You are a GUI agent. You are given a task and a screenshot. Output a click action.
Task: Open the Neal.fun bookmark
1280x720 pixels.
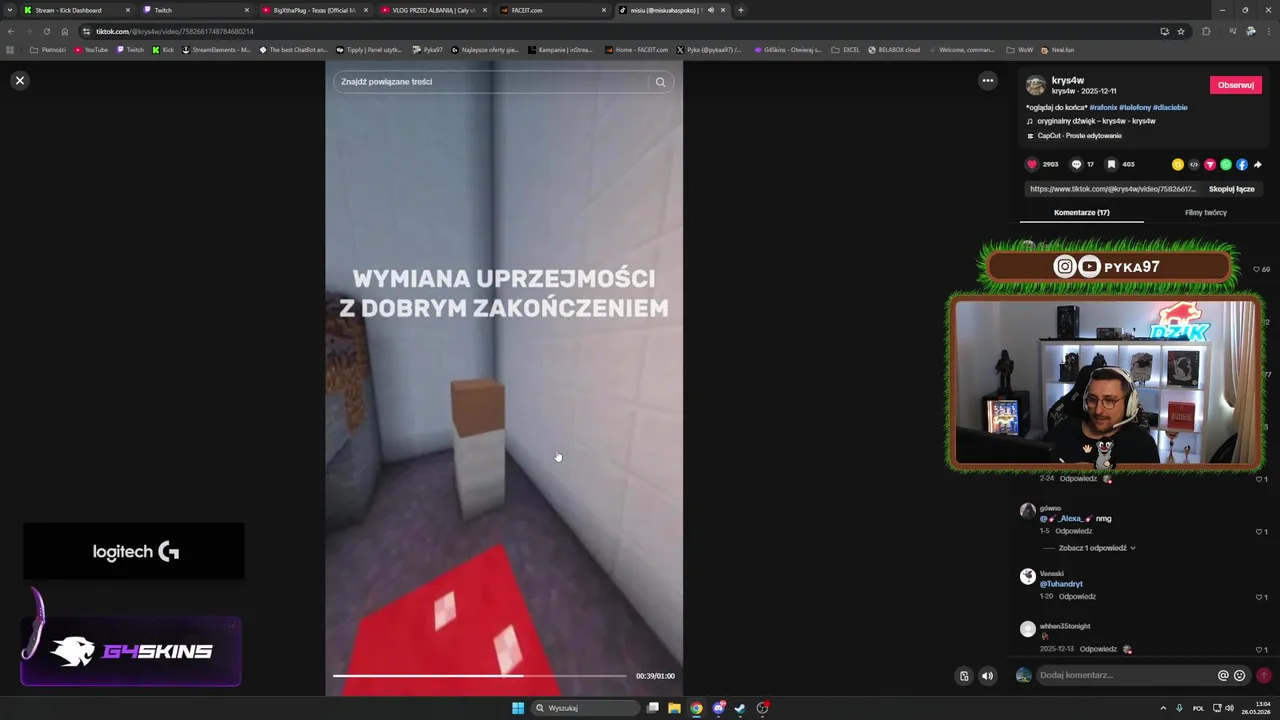point(1058,49)
